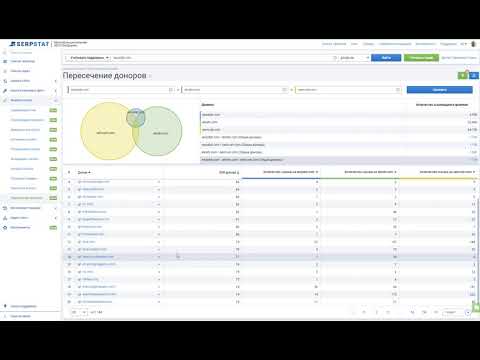The height and width of the screenshot is (360, 480).
Task: Click the small blue circle in Venn diagram
Action: [136, 118]
